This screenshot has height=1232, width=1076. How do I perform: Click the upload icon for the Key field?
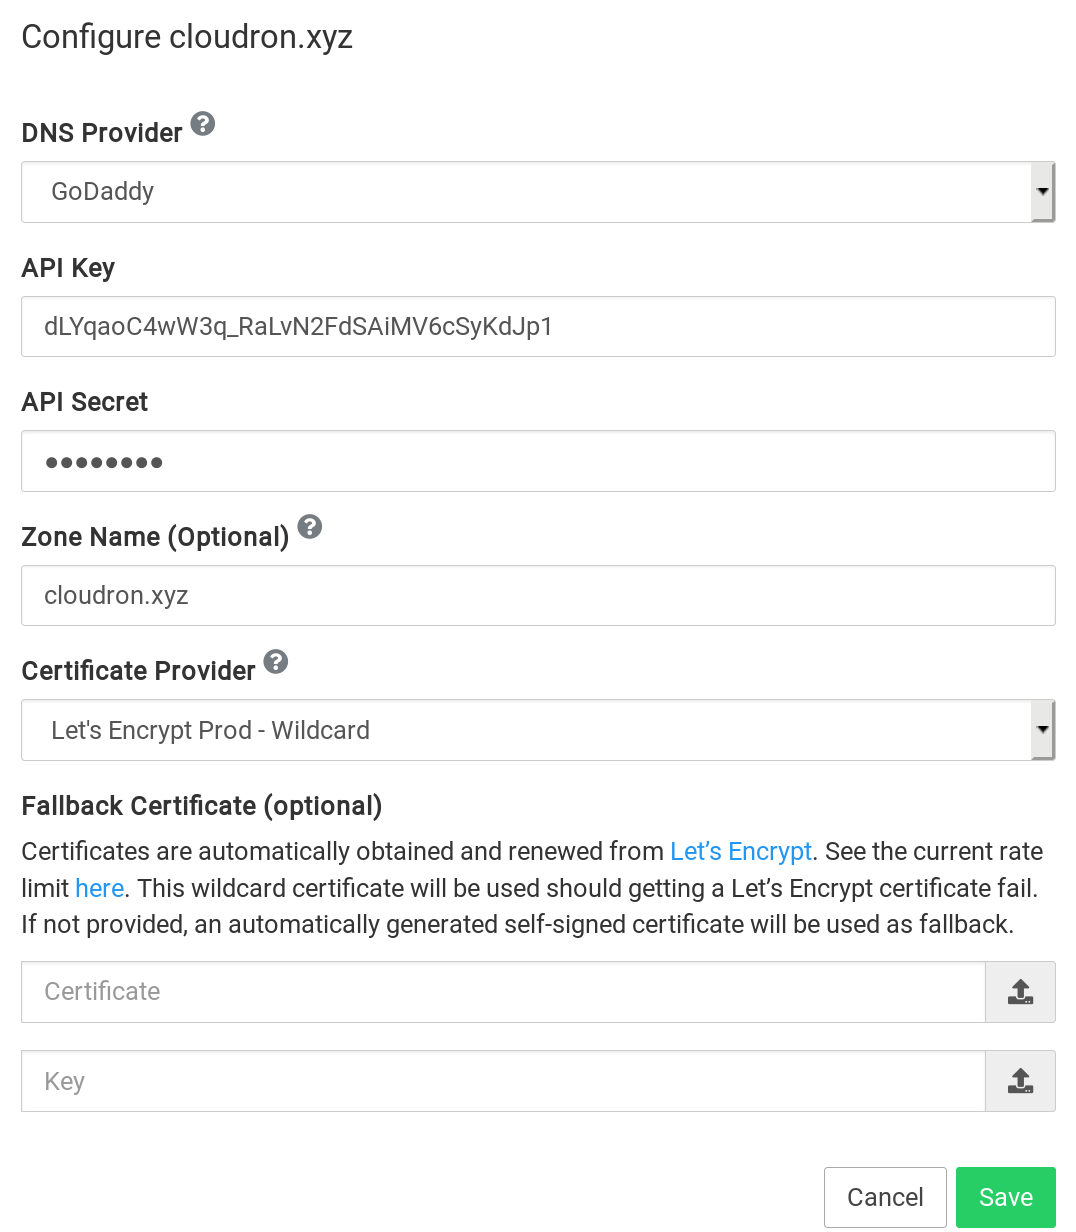[x=1020, y=1081]
